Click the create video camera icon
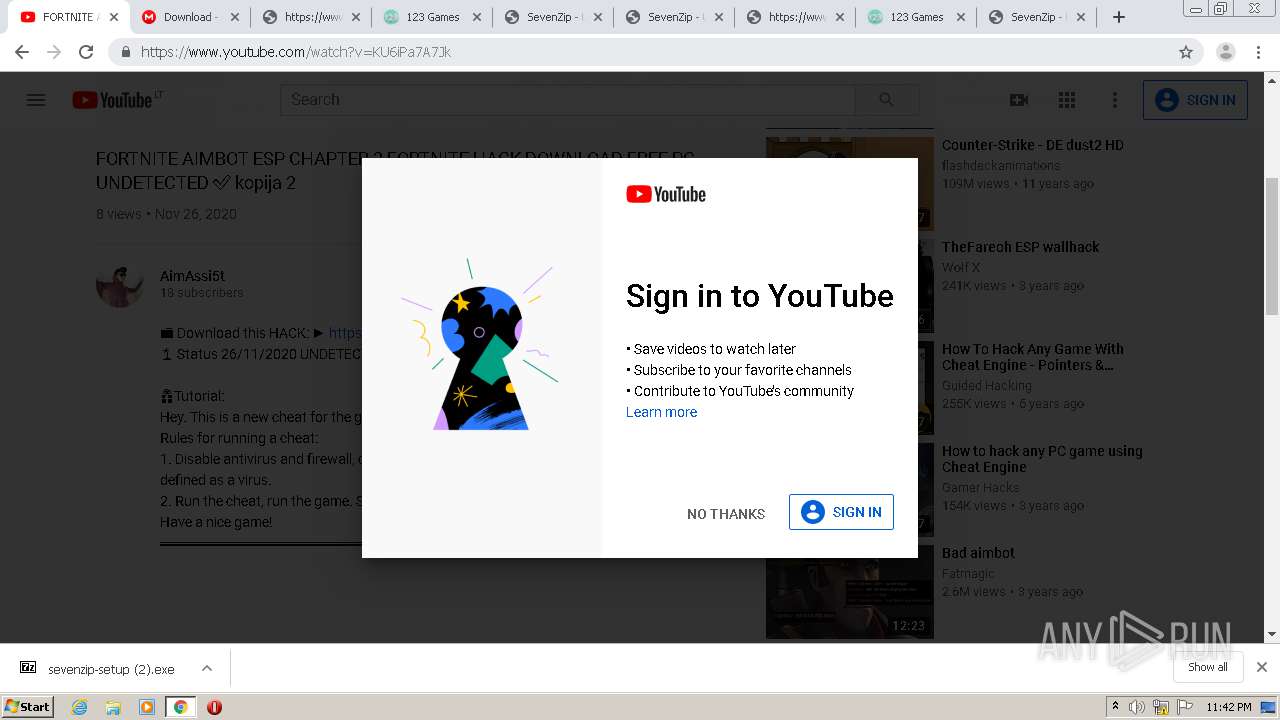This screenshot has height=720, width=1280. pos(1019,100)
